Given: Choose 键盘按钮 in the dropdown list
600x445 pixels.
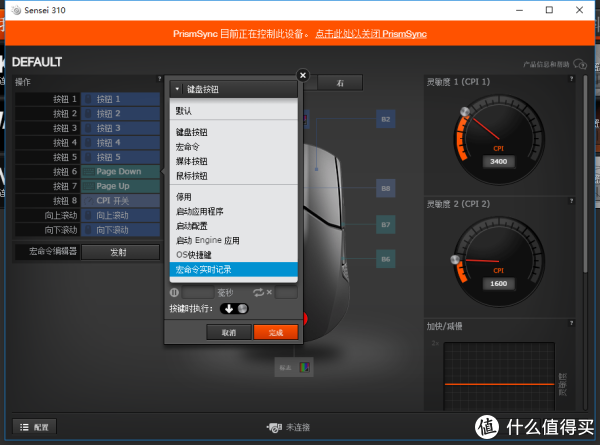Looking at the screenshot, I should coord(233,132).
